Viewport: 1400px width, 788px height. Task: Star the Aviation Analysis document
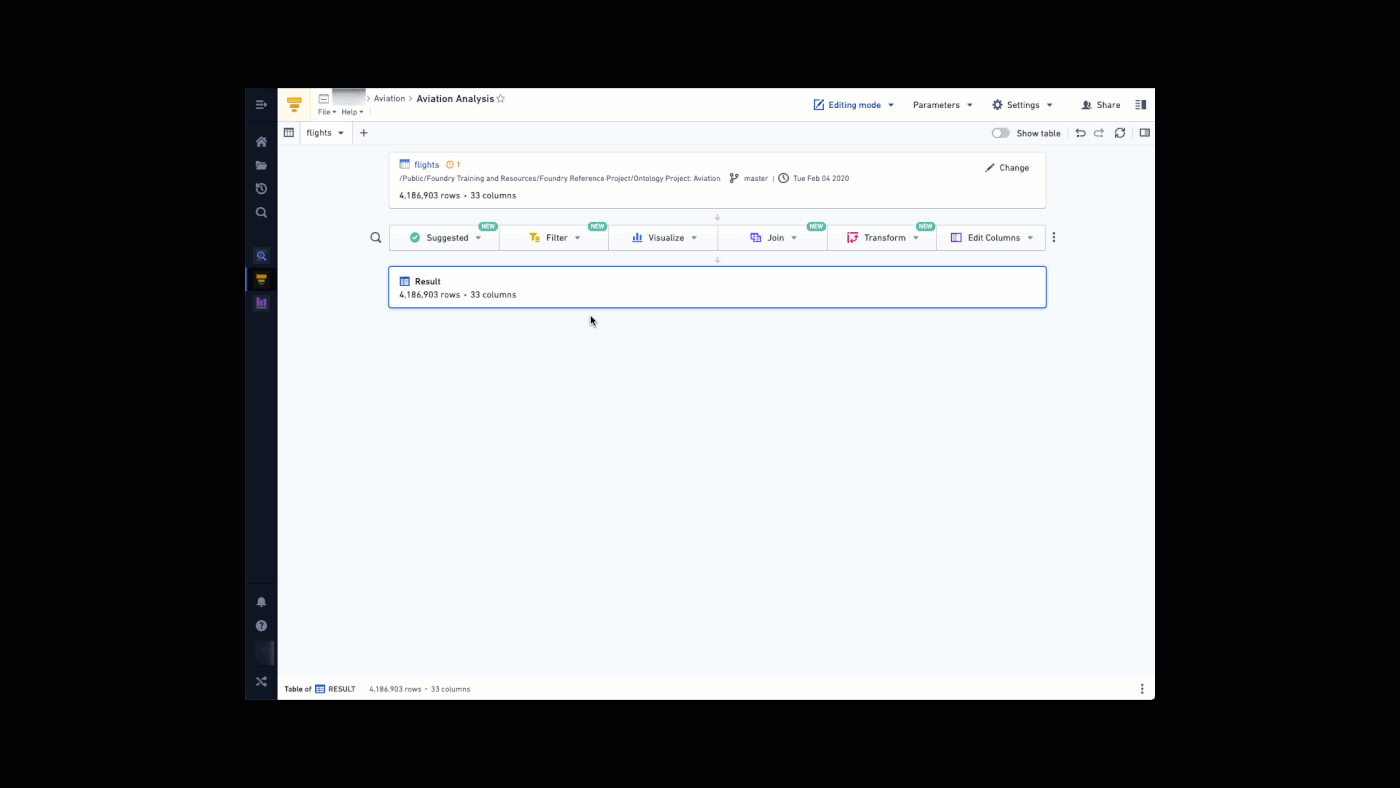coord(501,99)
